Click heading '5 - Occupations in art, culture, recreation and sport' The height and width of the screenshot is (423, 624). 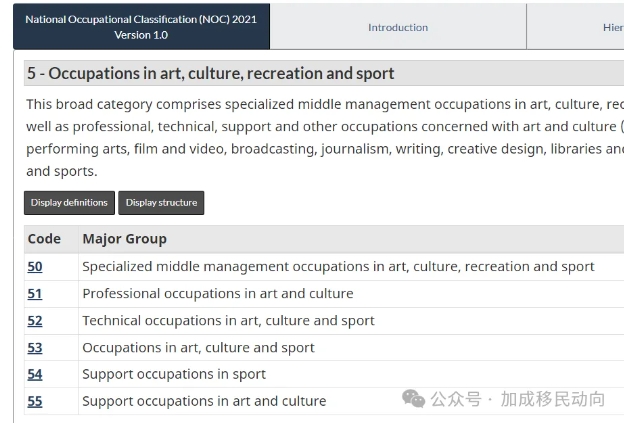(211, 74)
